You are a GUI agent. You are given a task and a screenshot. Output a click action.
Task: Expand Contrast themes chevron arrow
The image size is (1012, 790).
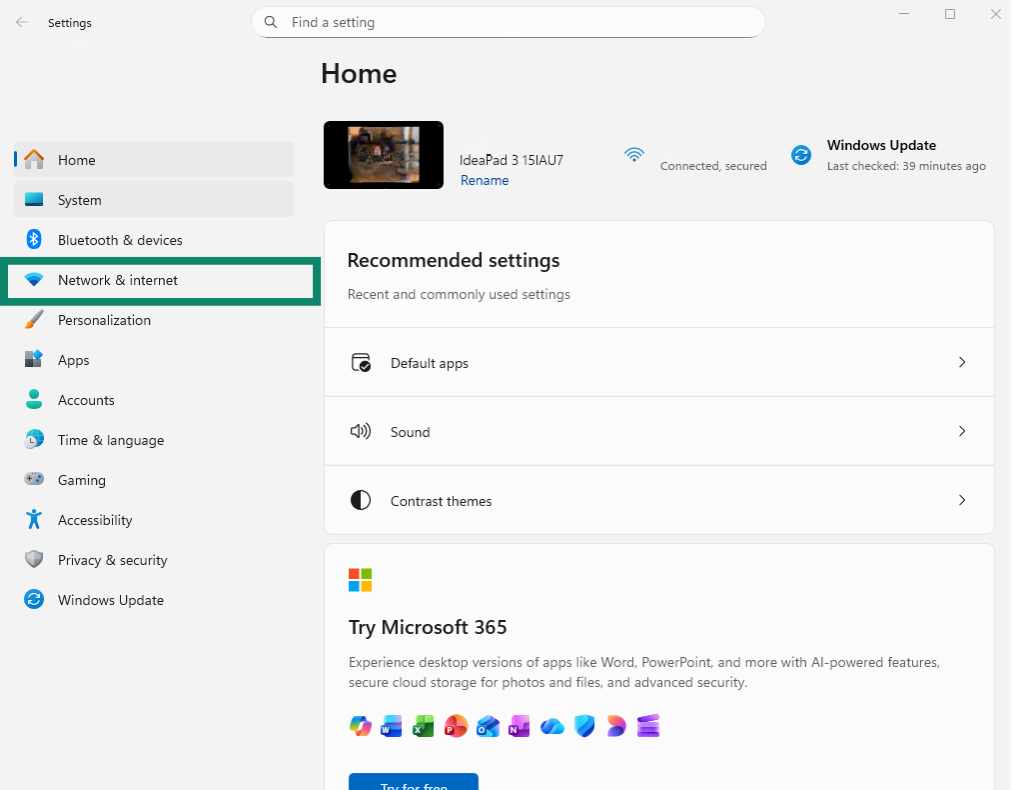click(x=962, y=500)
